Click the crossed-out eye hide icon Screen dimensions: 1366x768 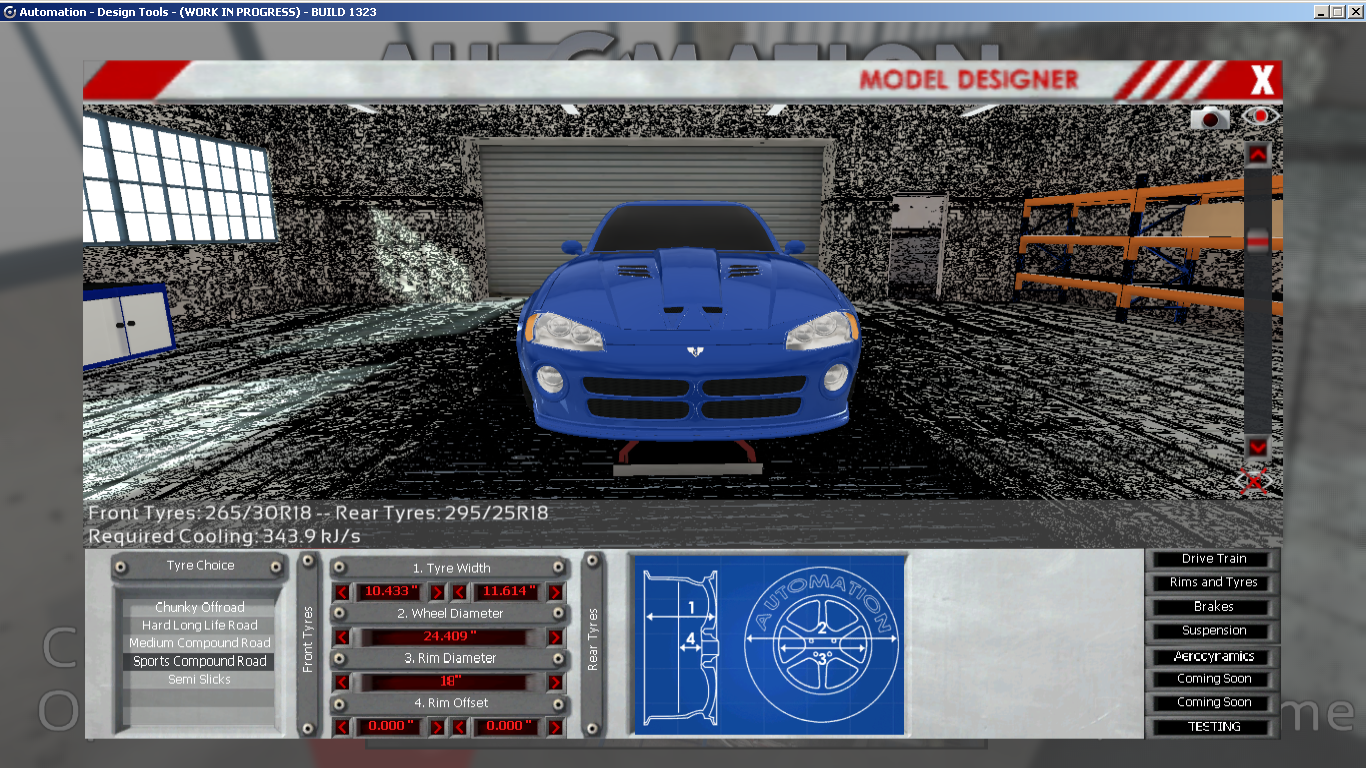[1253, 481]
